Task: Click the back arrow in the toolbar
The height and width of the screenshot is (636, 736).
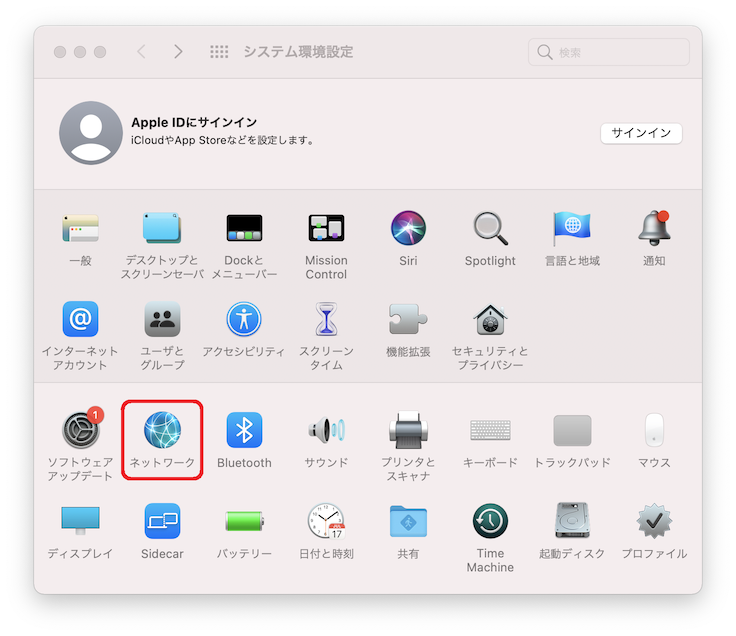Action: [141, 52]
